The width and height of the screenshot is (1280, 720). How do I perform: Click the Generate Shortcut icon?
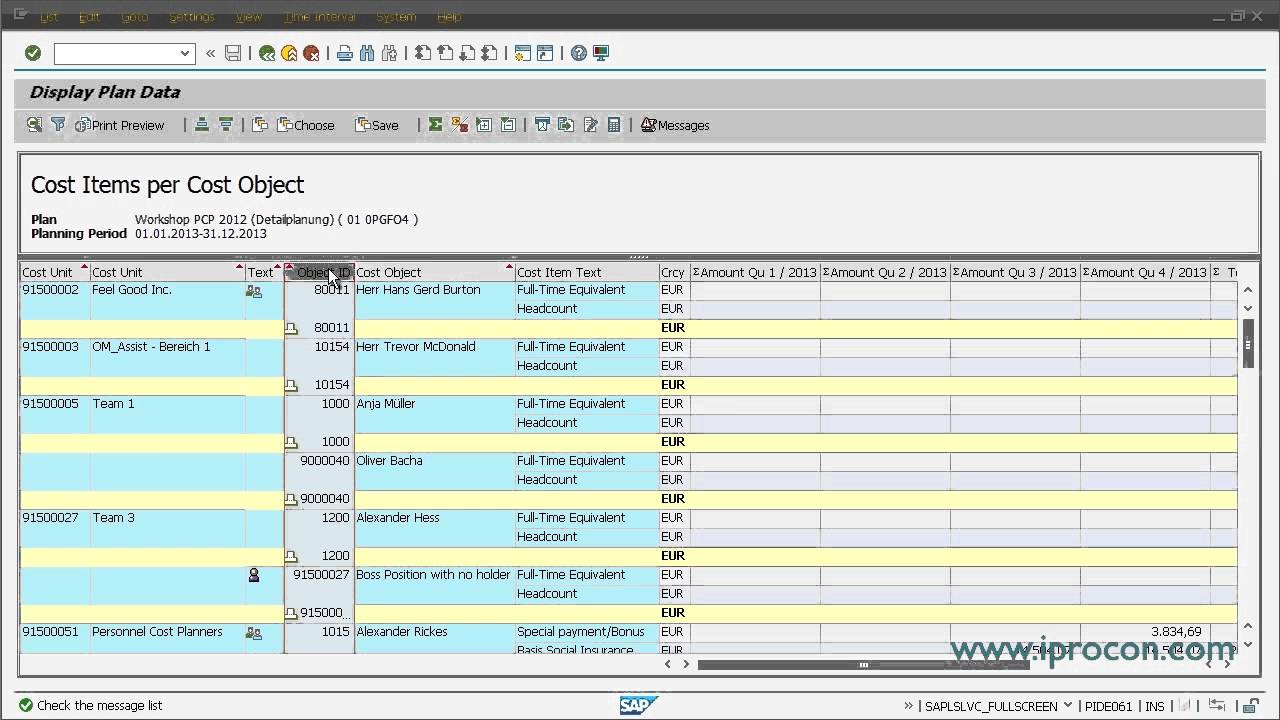click(x=545, y=53)
